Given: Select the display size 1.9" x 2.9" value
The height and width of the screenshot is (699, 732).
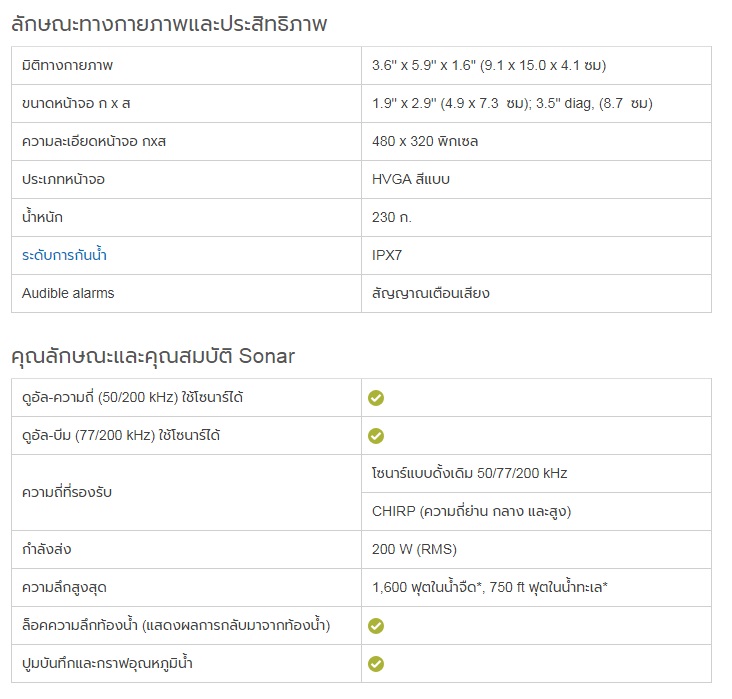Looking at the screenshot, I should 512,103.
